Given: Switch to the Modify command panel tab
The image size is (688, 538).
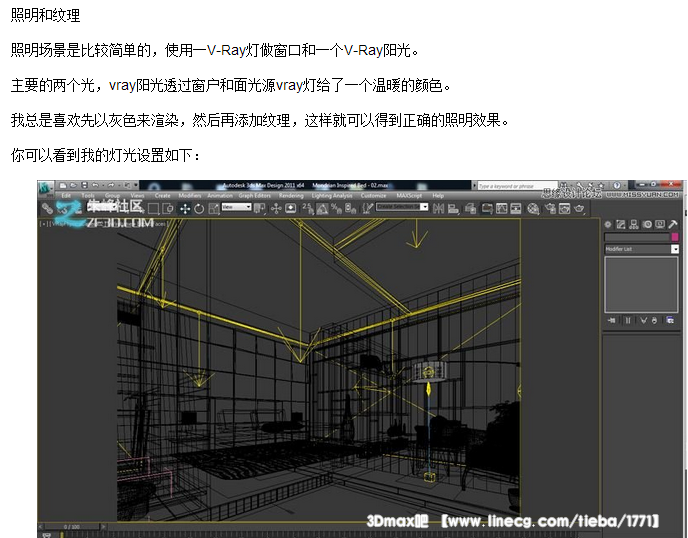Looking at the screenshot, I should click(620, 225).
